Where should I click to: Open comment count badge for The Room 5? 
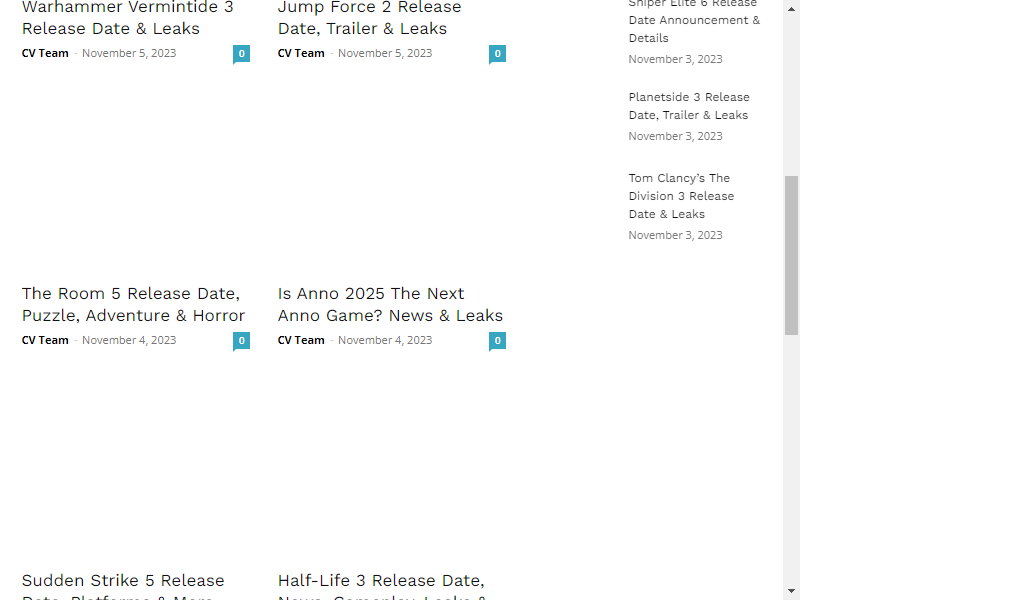[242, 341]
